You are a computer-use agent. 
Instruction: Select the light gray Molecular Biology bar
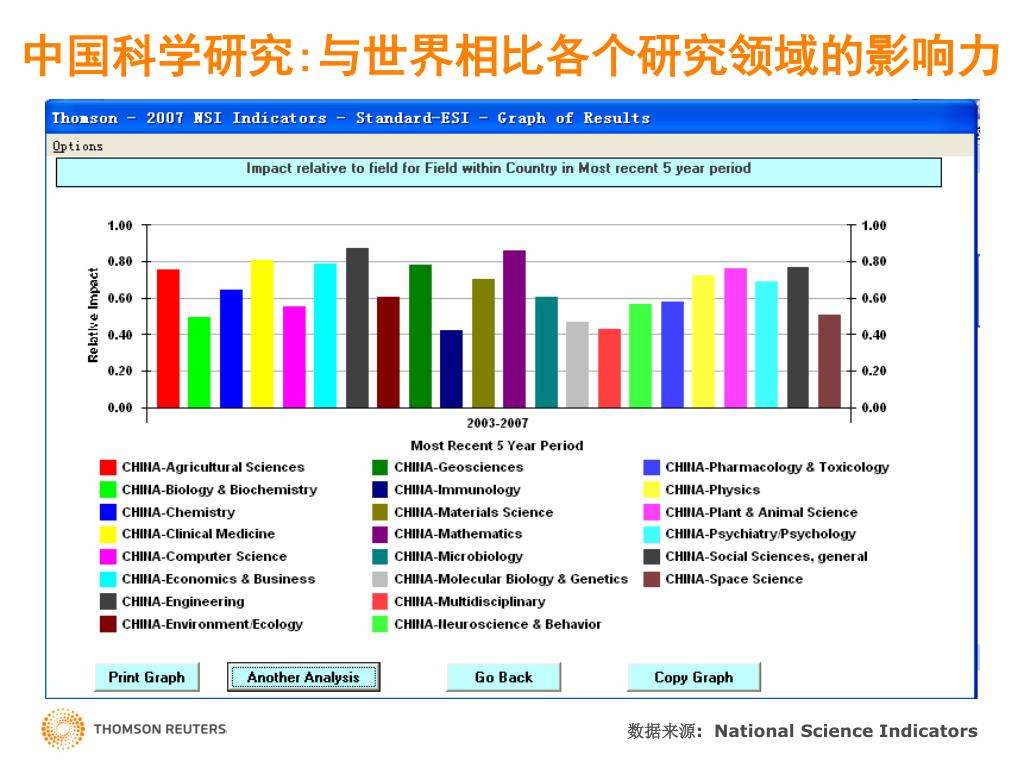(x=577, y=364)
